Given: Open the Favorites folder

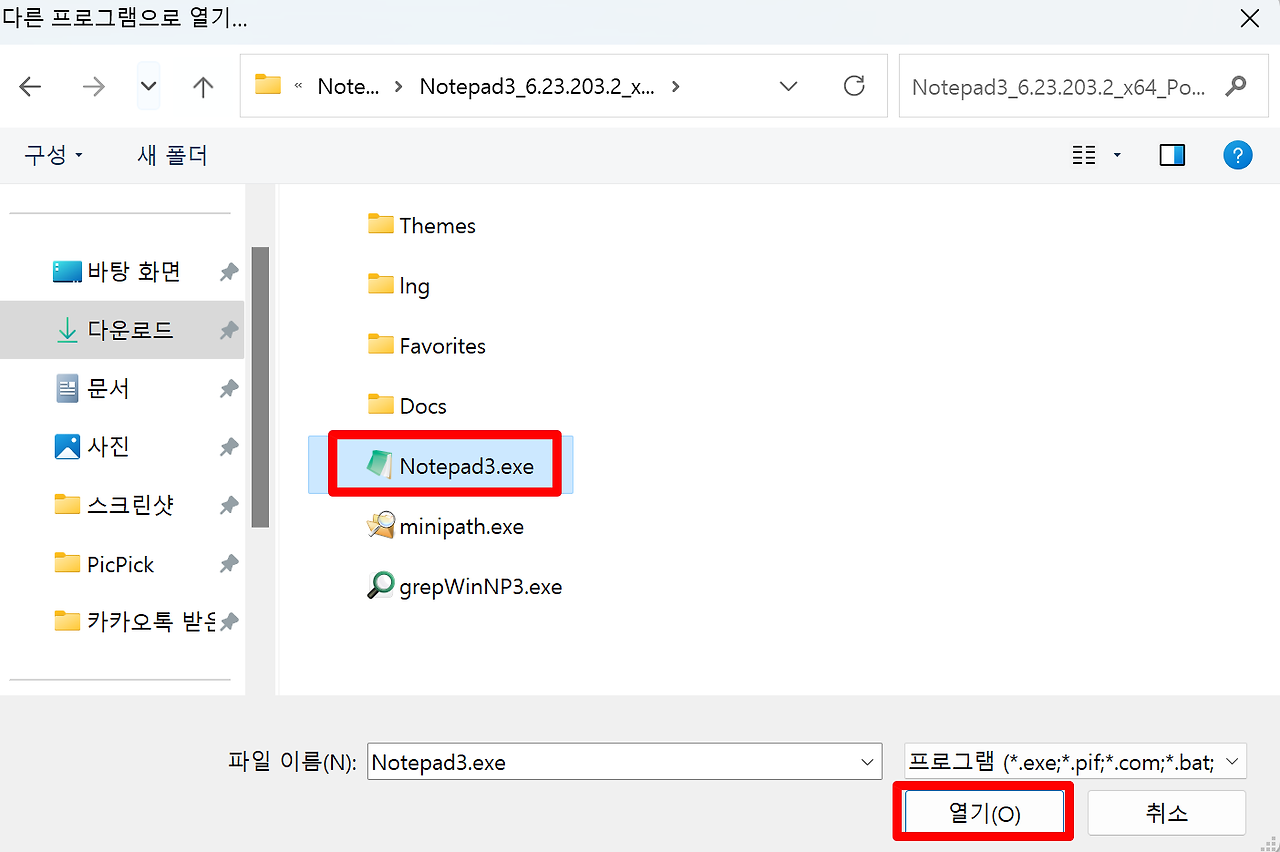Looking at the screenshot, I should click(442, 345).
